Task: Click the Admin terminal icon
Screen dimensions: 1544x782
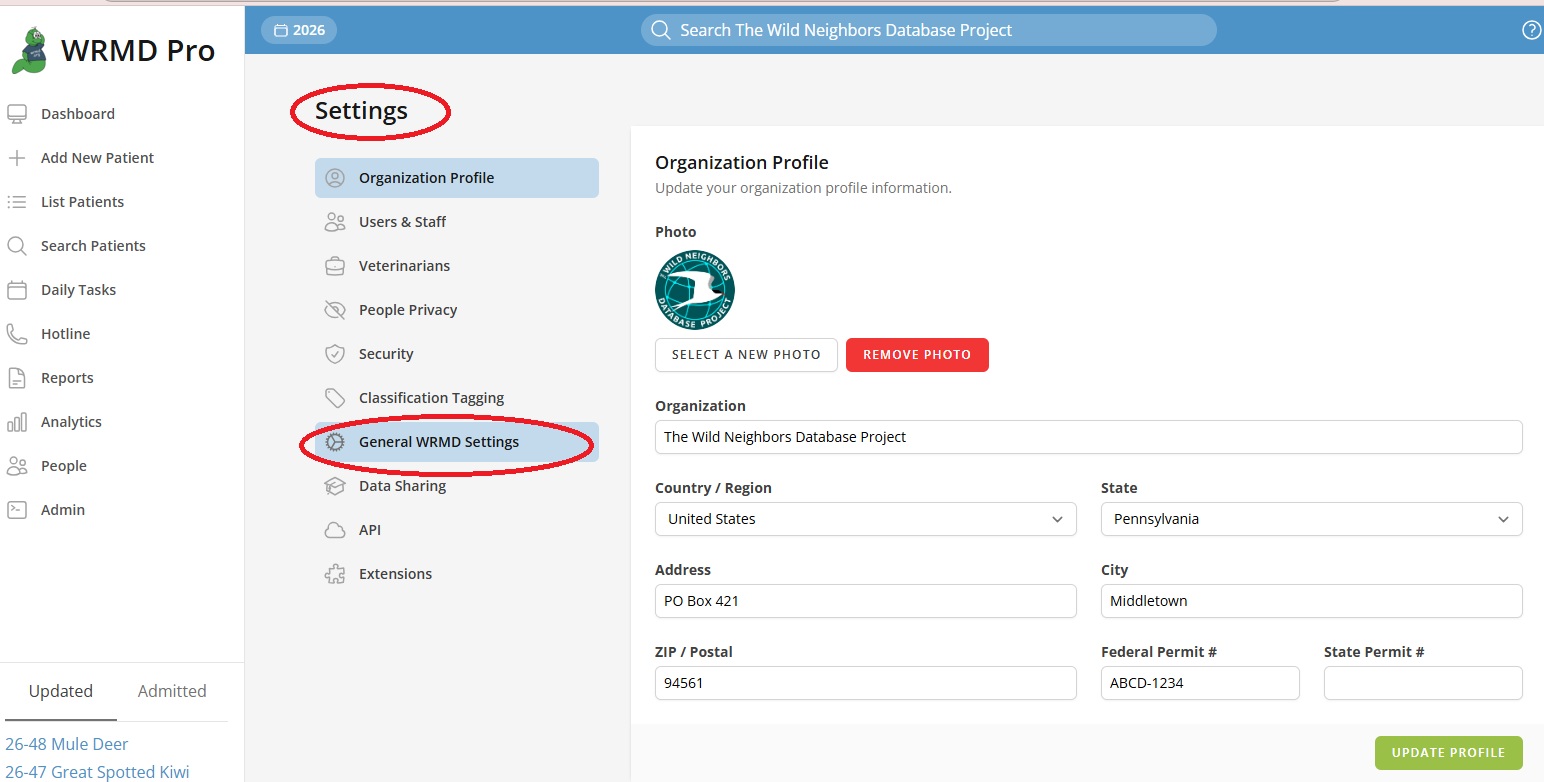Action: coord(17,510)
